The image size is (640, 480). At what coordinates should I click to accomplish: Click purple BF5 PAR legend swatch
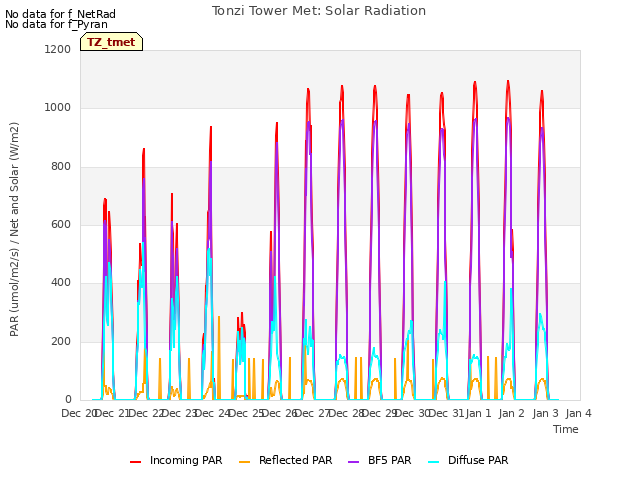pos(353,462)
